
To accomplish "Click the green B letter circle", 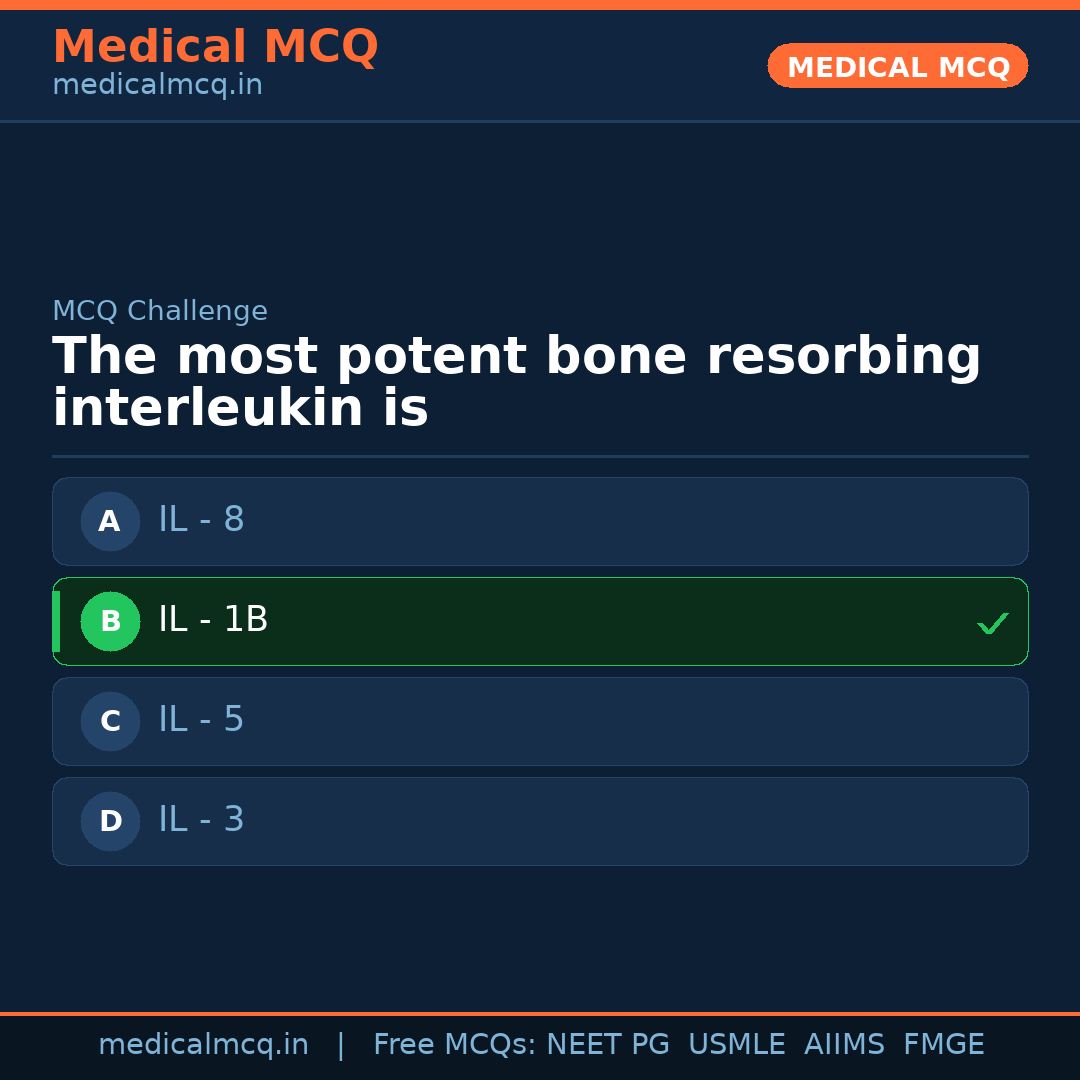I will coord(110,621).
